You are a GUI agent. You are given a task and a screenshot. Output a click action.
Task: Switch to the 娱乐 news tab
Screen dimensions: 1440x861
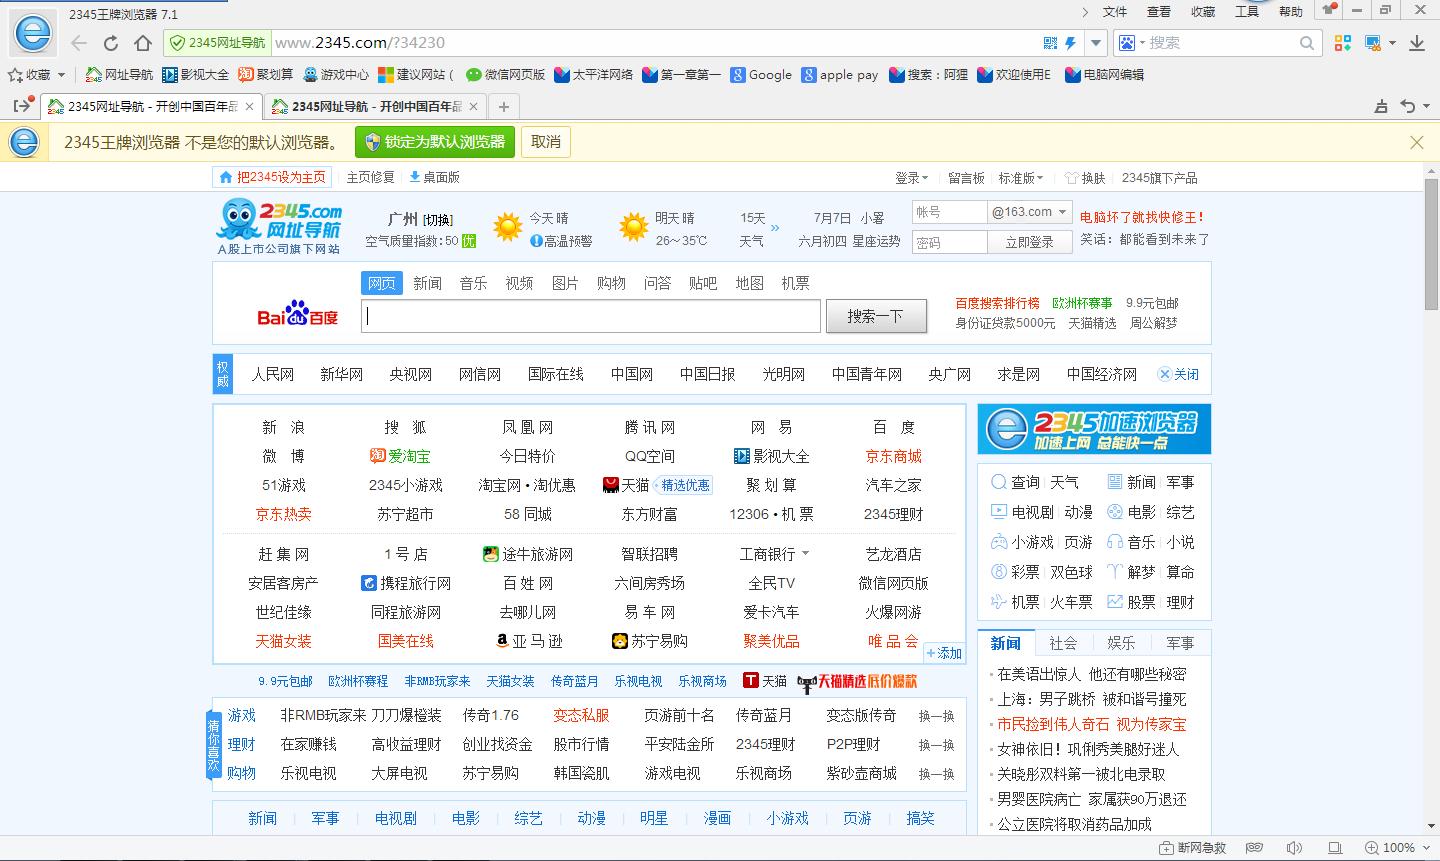(1121, 643)
